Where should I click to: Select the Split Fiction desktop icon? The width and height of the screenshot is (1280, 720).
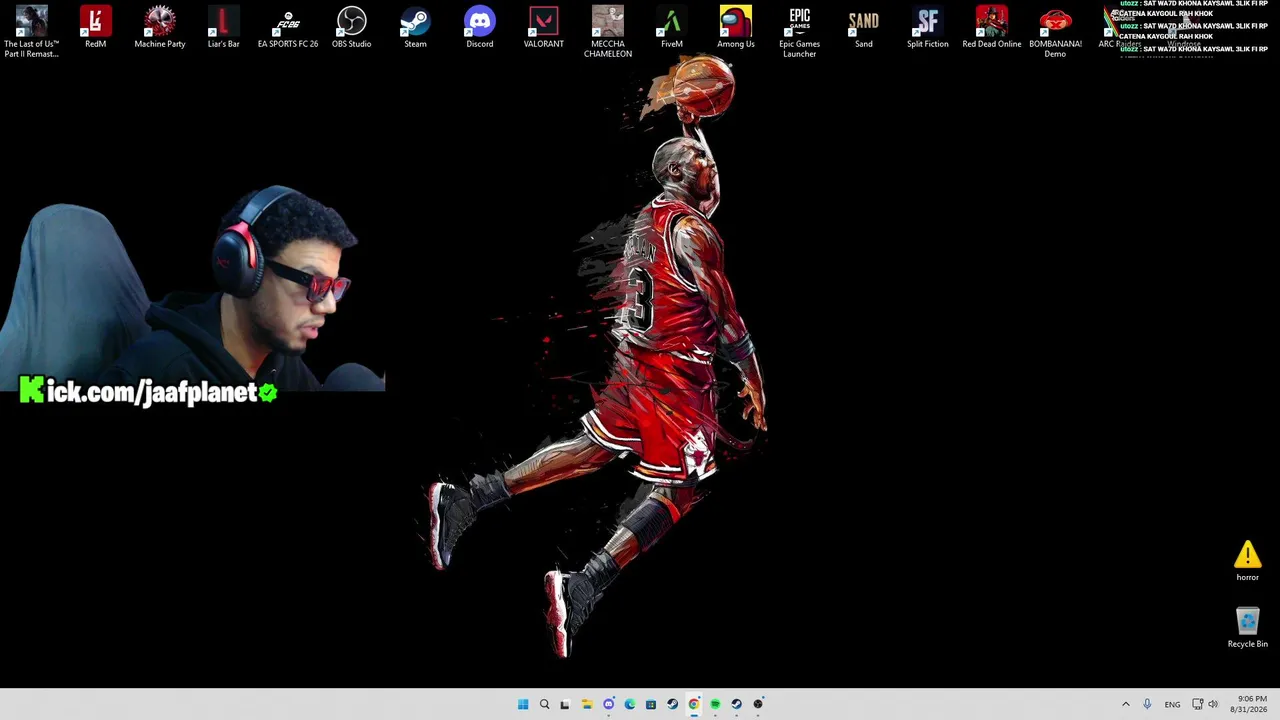coord(928,27)
